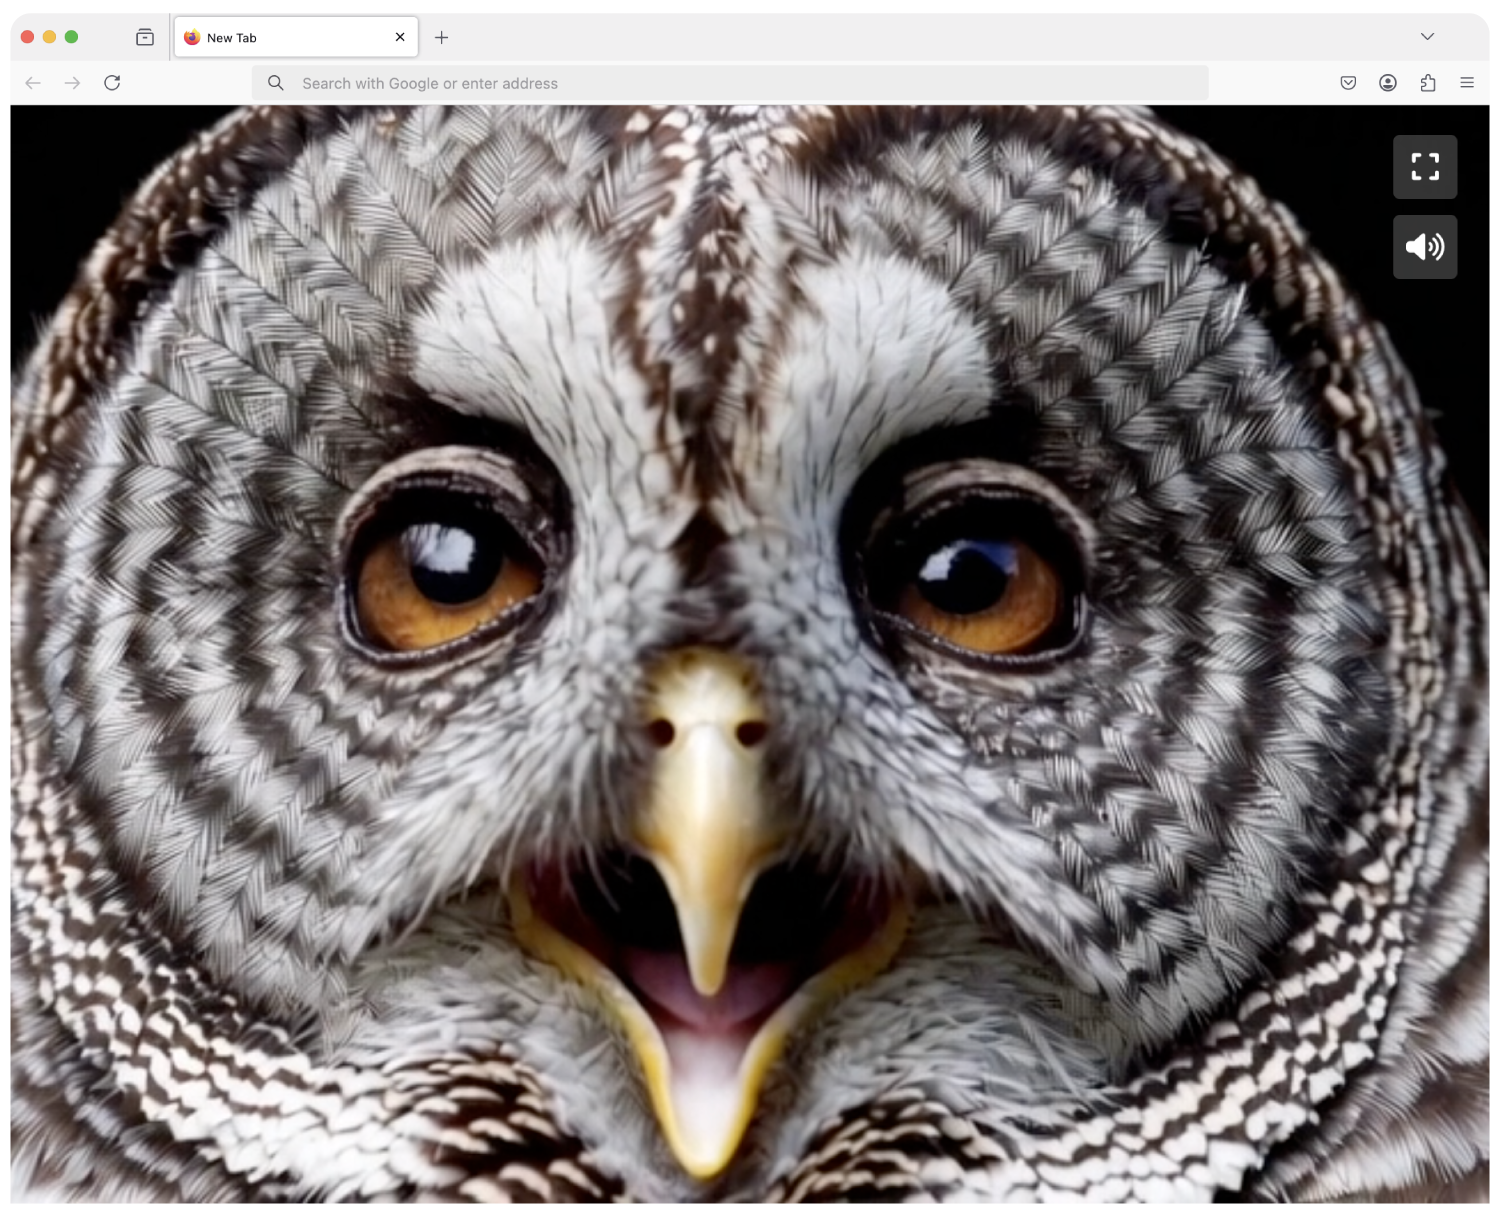Expand the list all tabs dropdown
This screenshot has width=1500, height=1217.
[x=1427, y=37]
